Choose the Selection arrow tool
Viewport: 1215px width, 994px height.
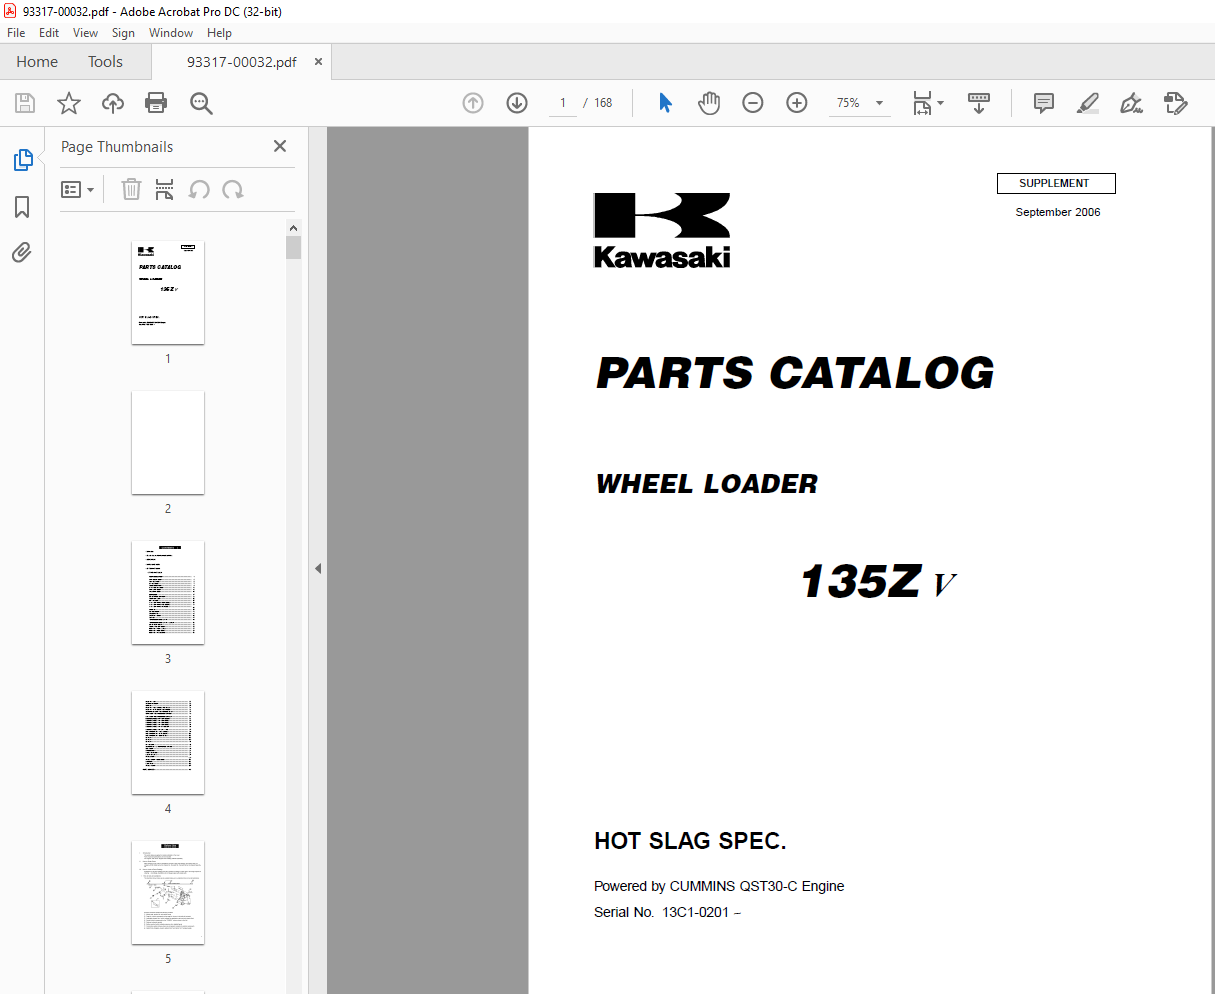(x=665, y=103)
